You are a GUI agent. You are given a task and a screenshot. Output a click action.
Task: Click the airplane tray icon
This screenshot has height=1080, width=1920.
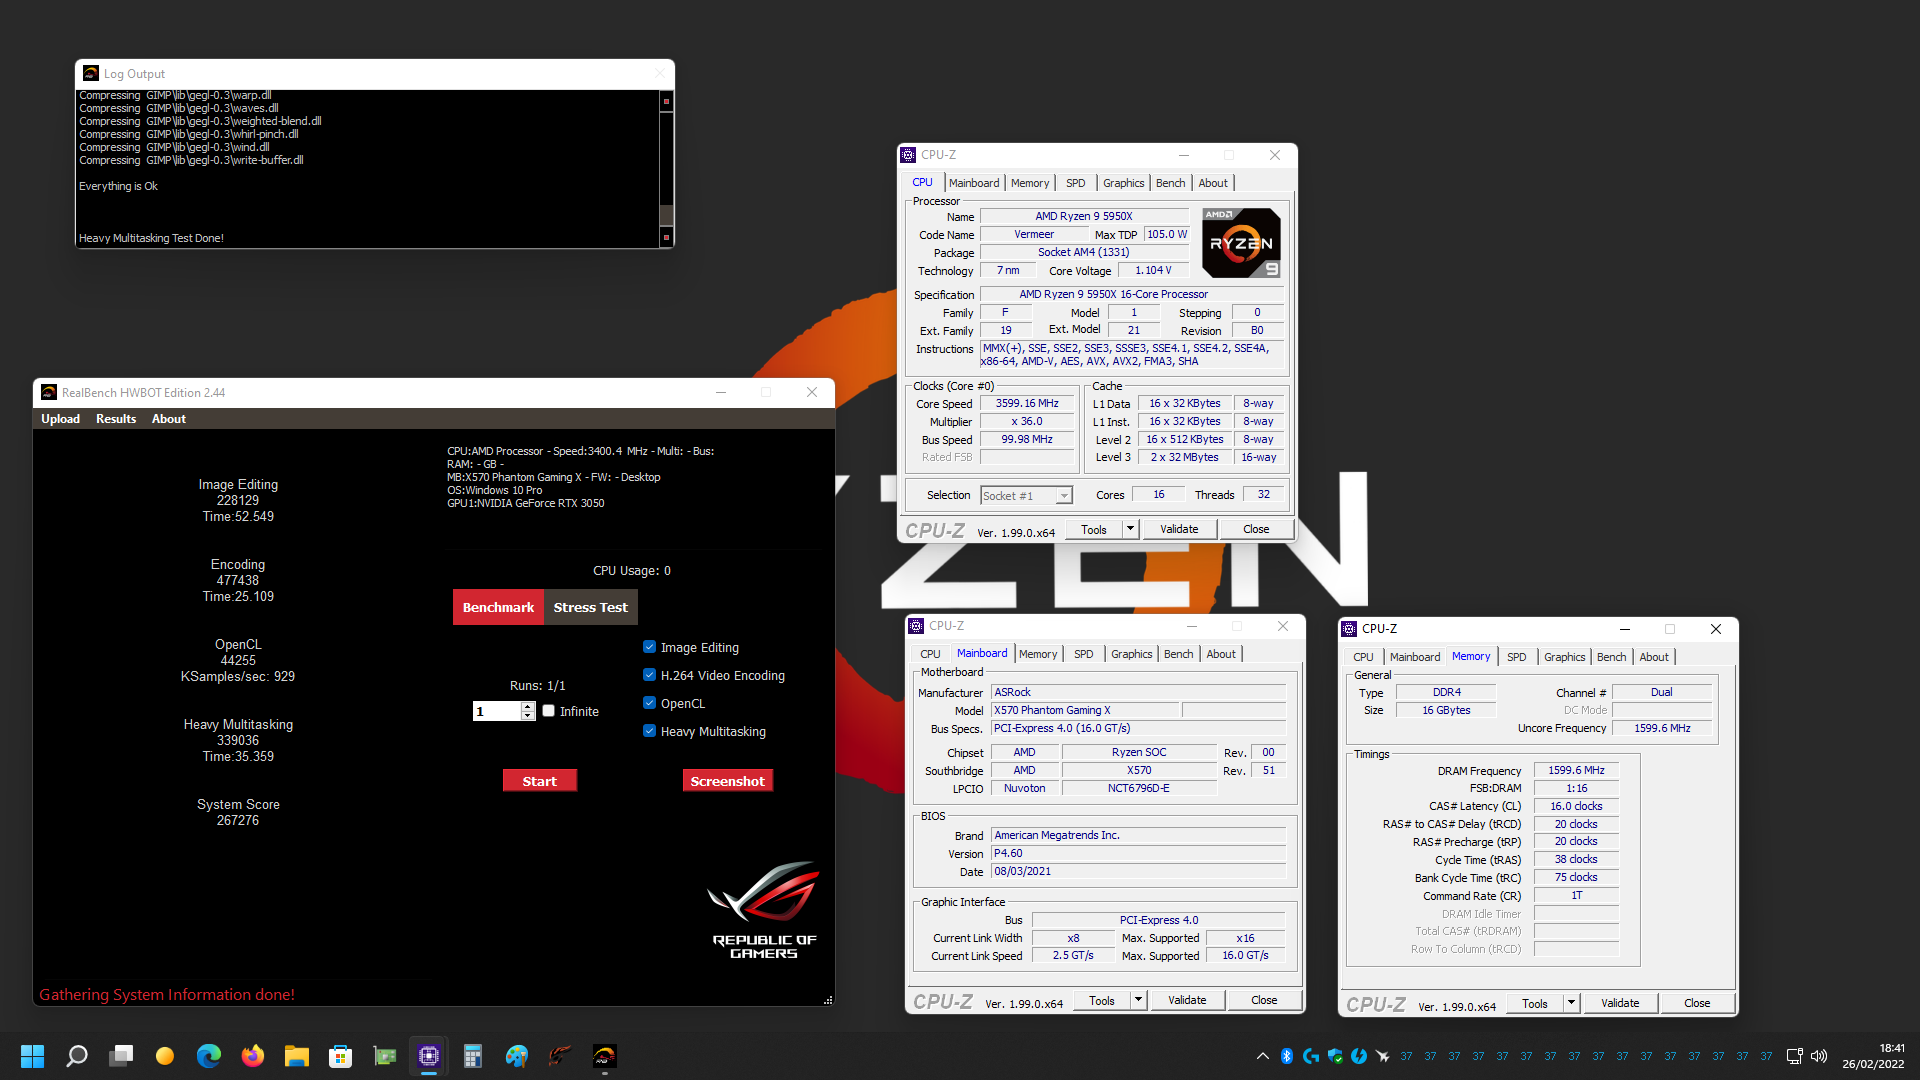(1383, 1056)
